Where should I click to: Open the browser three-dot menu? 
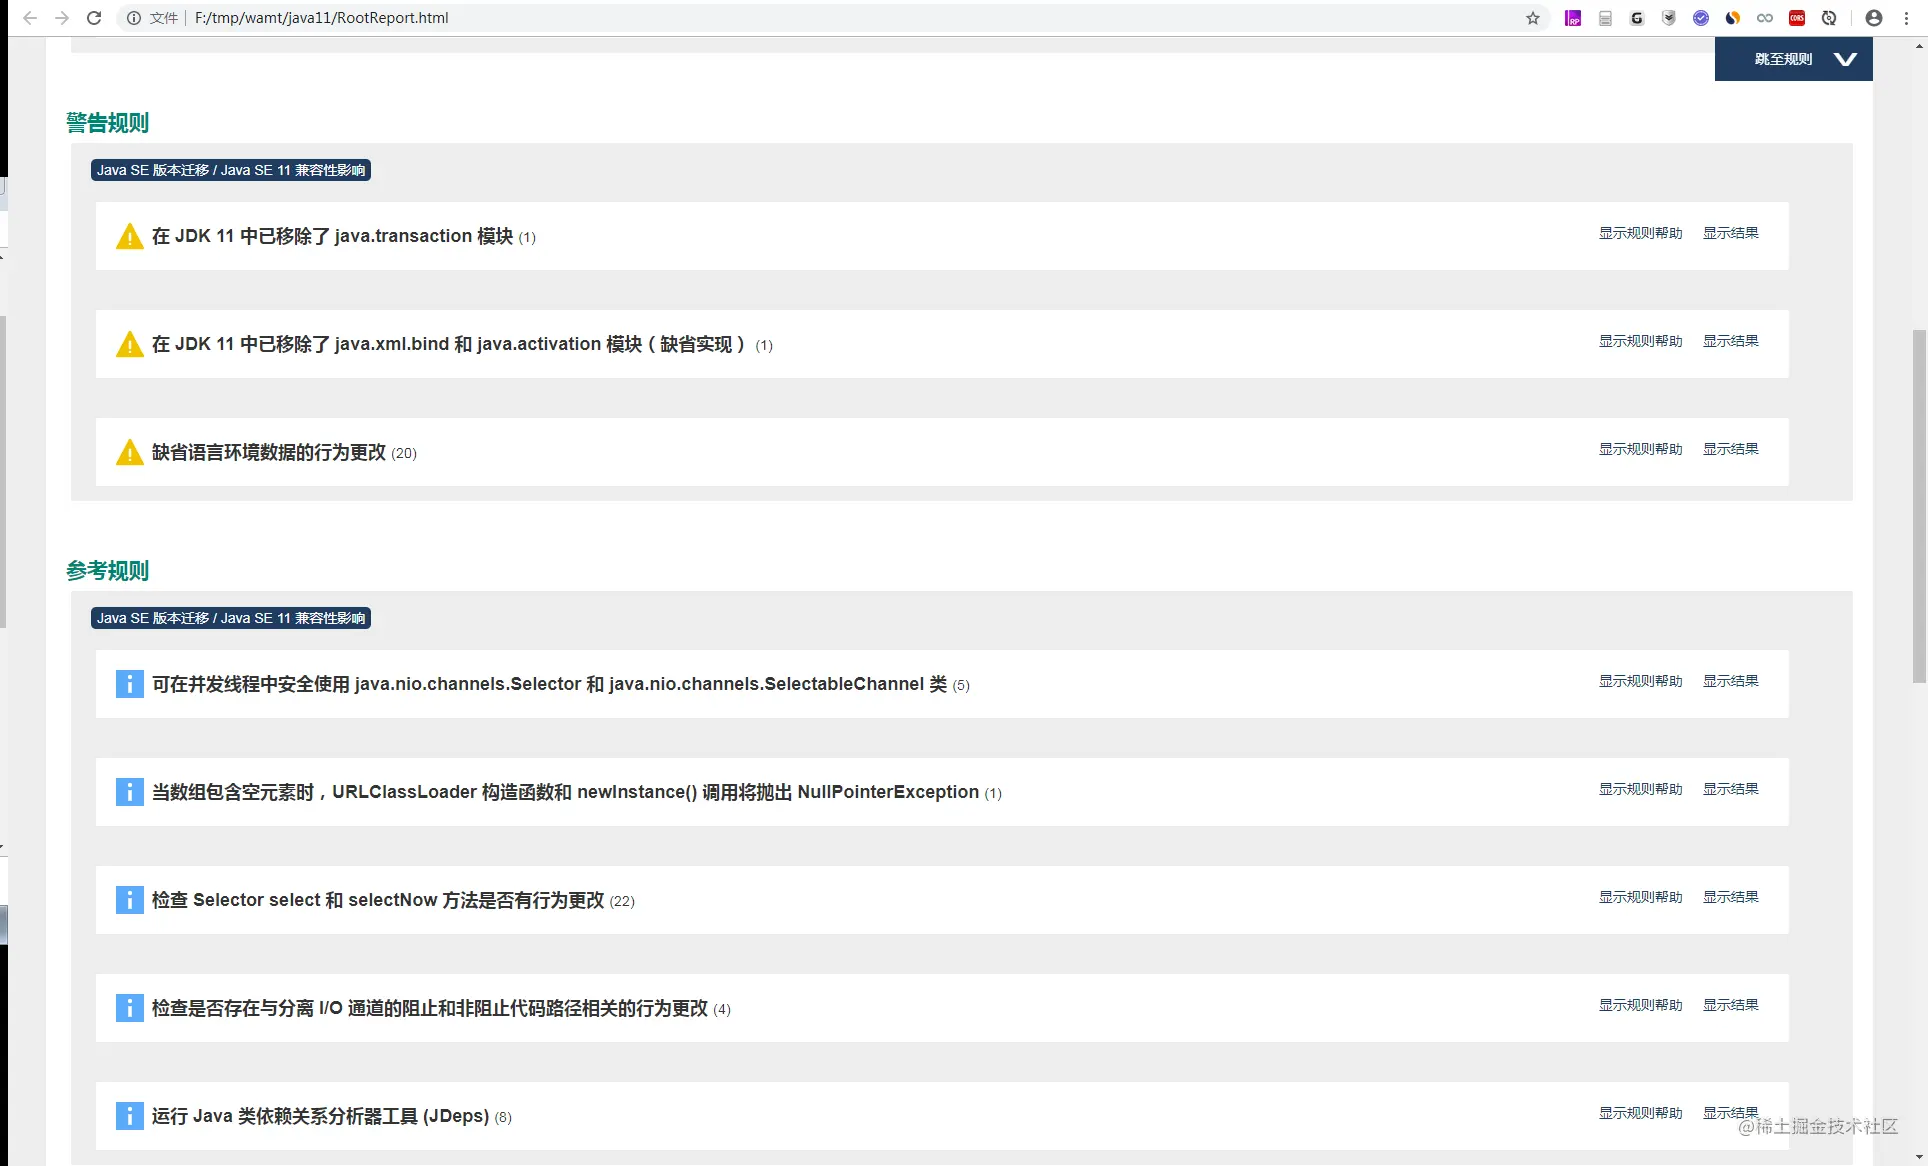point(1907,18)
